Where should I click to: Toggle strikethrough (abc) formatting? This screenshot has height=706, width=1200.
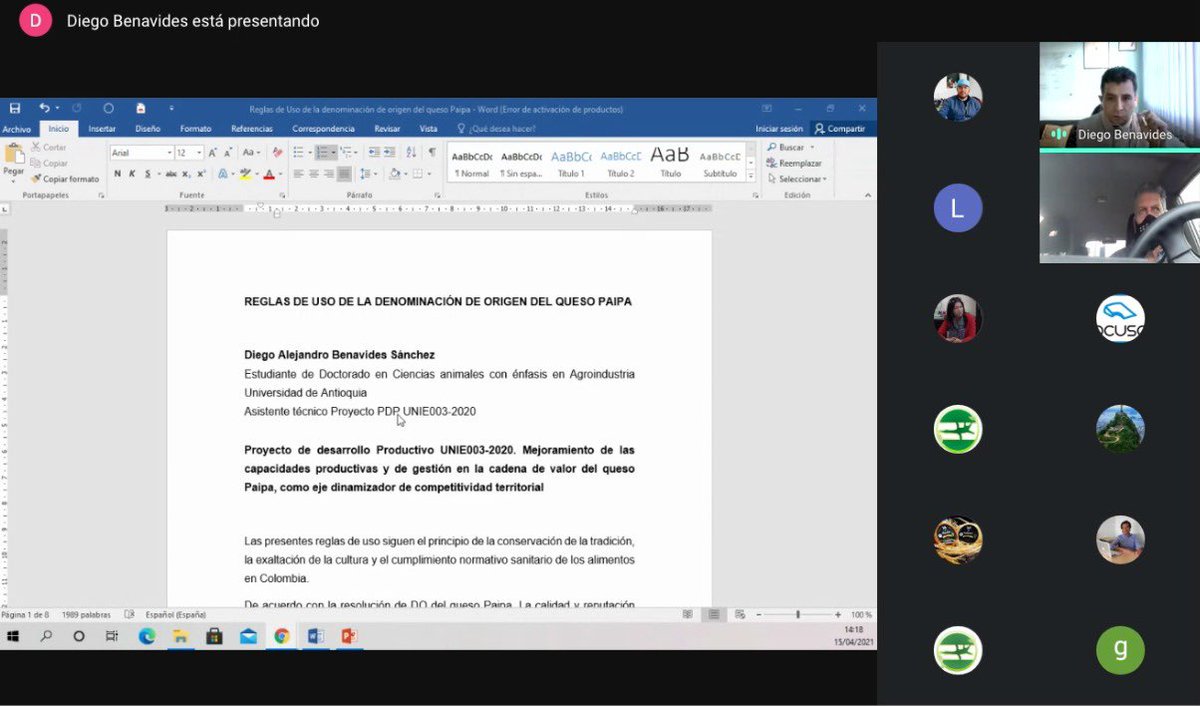(x=171, y=174)
